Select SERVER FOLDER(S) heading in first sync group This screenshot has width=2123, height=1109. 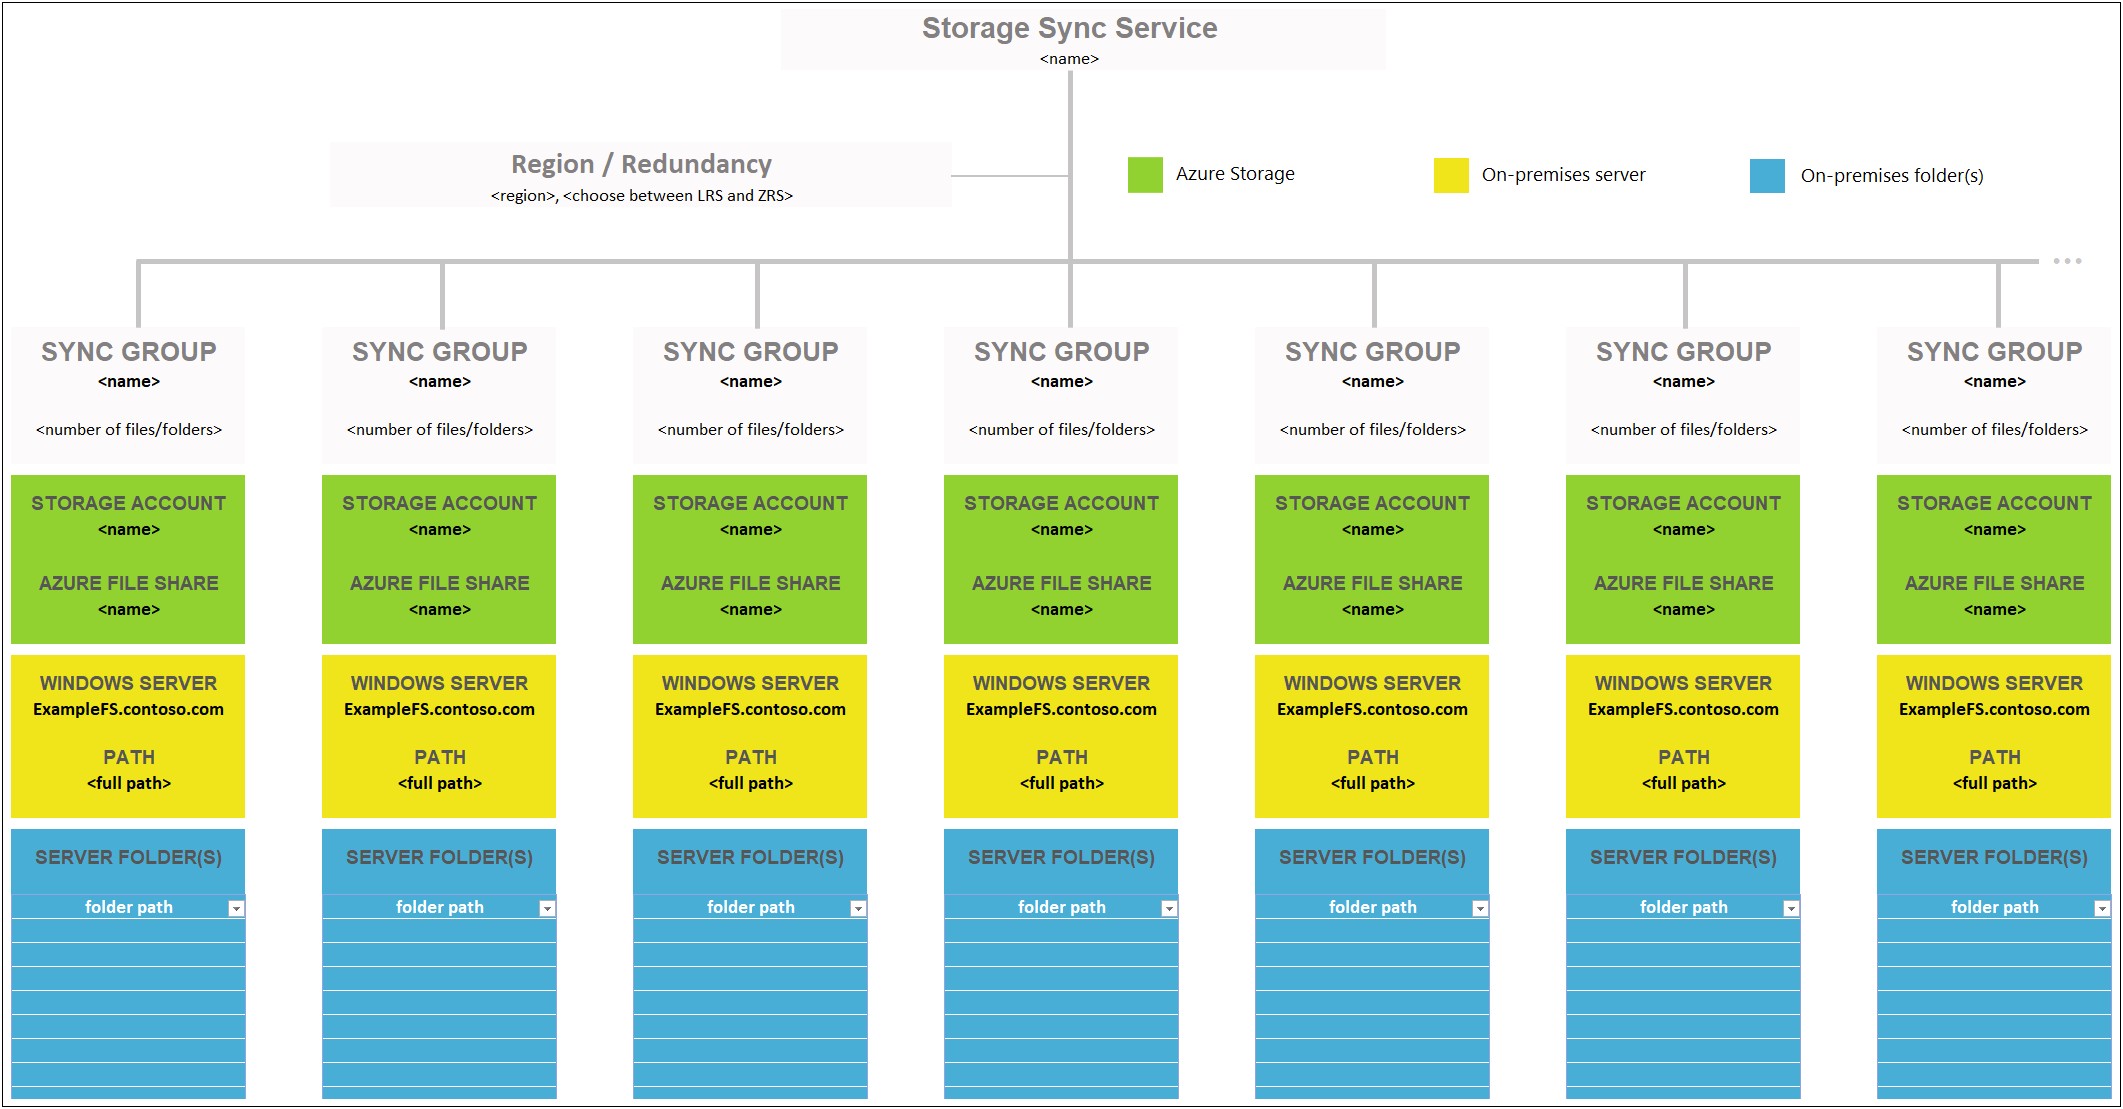pyautogui.click(x=129, y=857)
